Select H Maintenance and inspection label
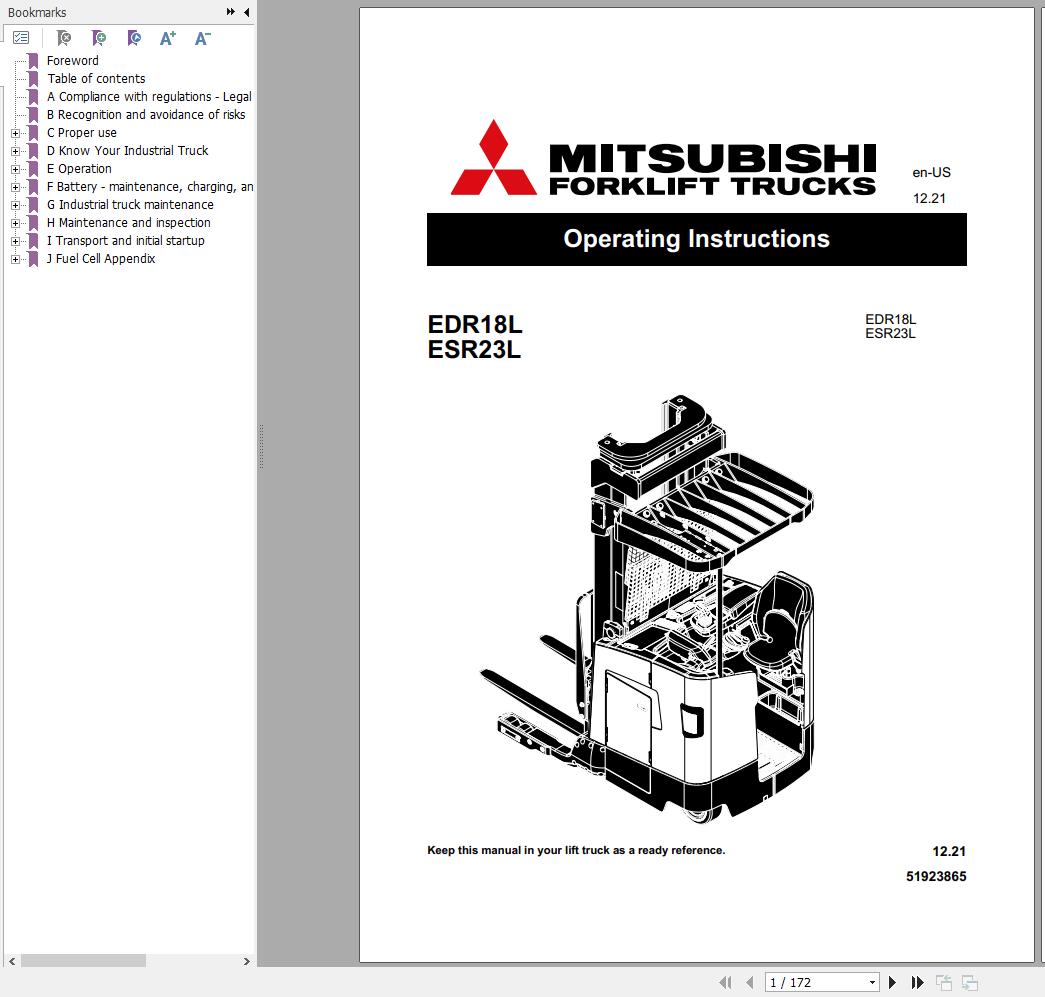1045x997 pixels. tap(129, 223)
